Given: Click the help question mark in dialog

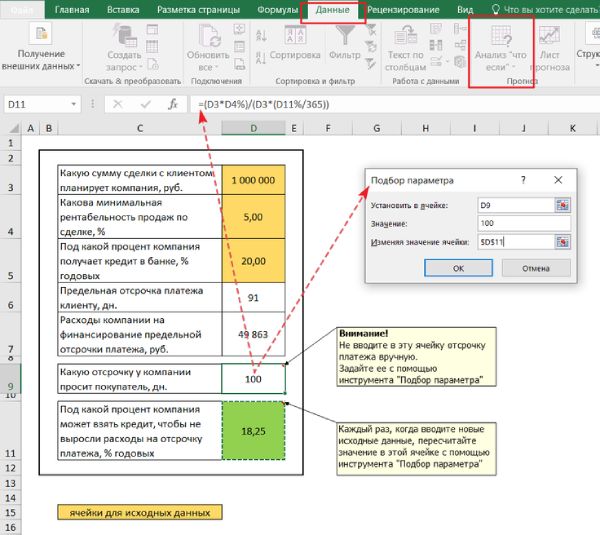Looking at the screenshot, I should 523,180.
